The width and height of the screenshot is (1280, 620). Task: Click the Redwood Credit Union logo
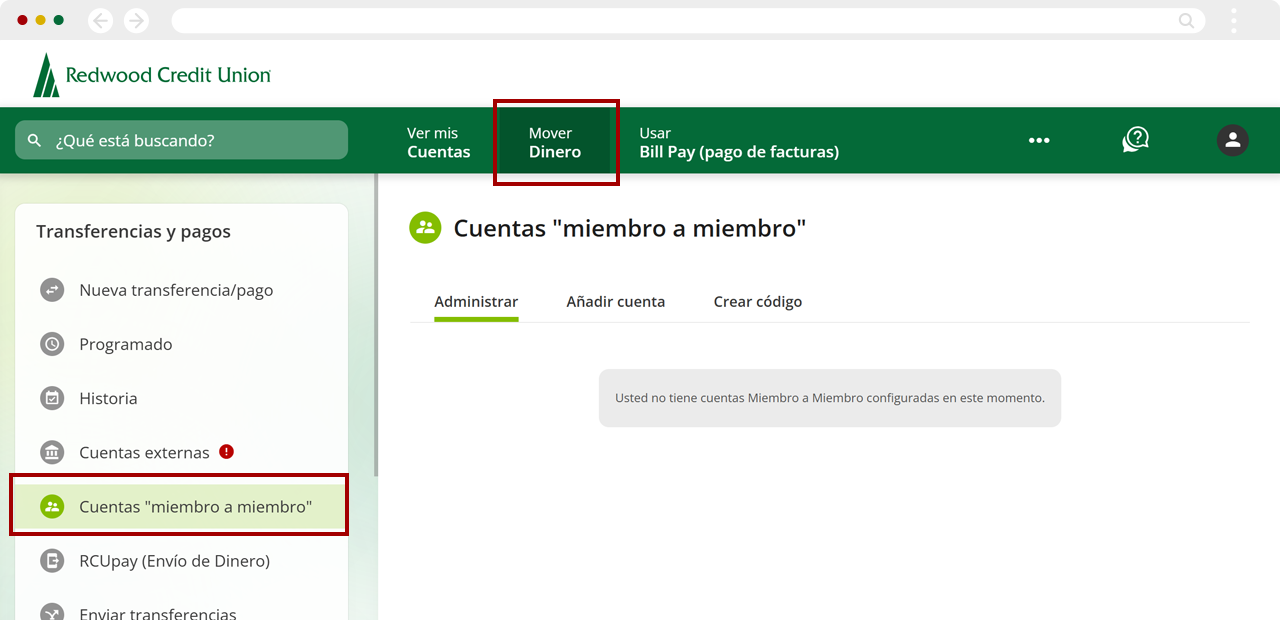tap(152, 75)
